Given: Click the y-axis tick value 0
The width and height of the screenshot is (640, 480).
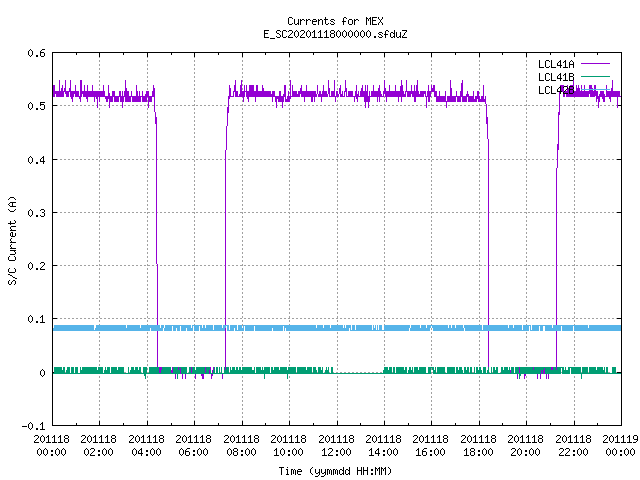Looking at the screenshot, I should click(42, 373).
